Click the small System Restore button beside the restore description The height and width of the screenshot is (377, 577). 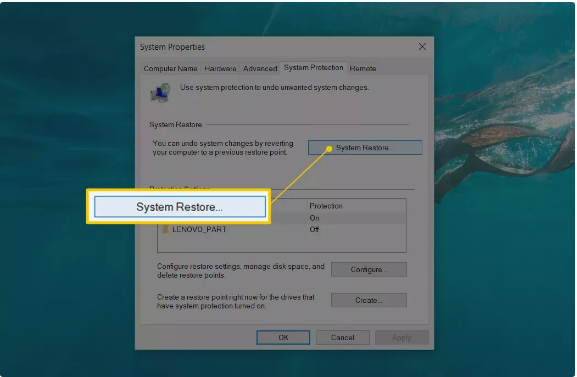pos(365,148)
